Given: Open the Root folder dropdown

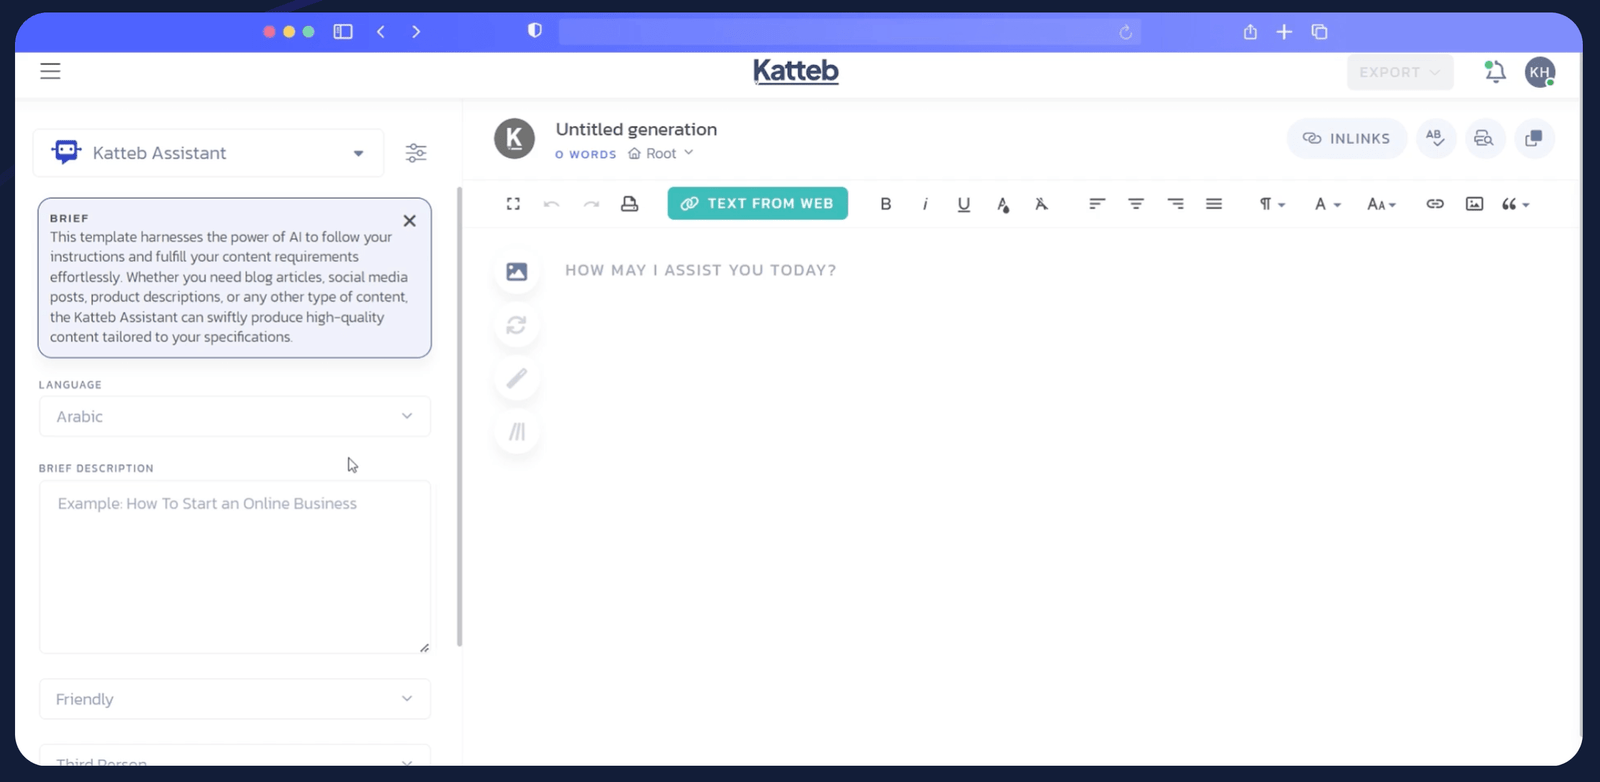Looking at the screenshot, I should coord(661,154).
